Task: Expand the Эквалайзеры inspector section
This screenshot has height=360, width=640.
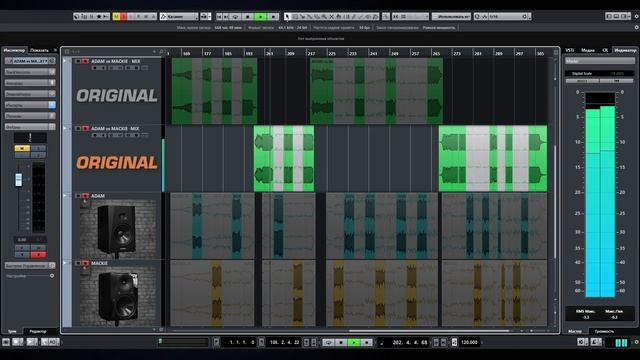Action: click(30, 94)
